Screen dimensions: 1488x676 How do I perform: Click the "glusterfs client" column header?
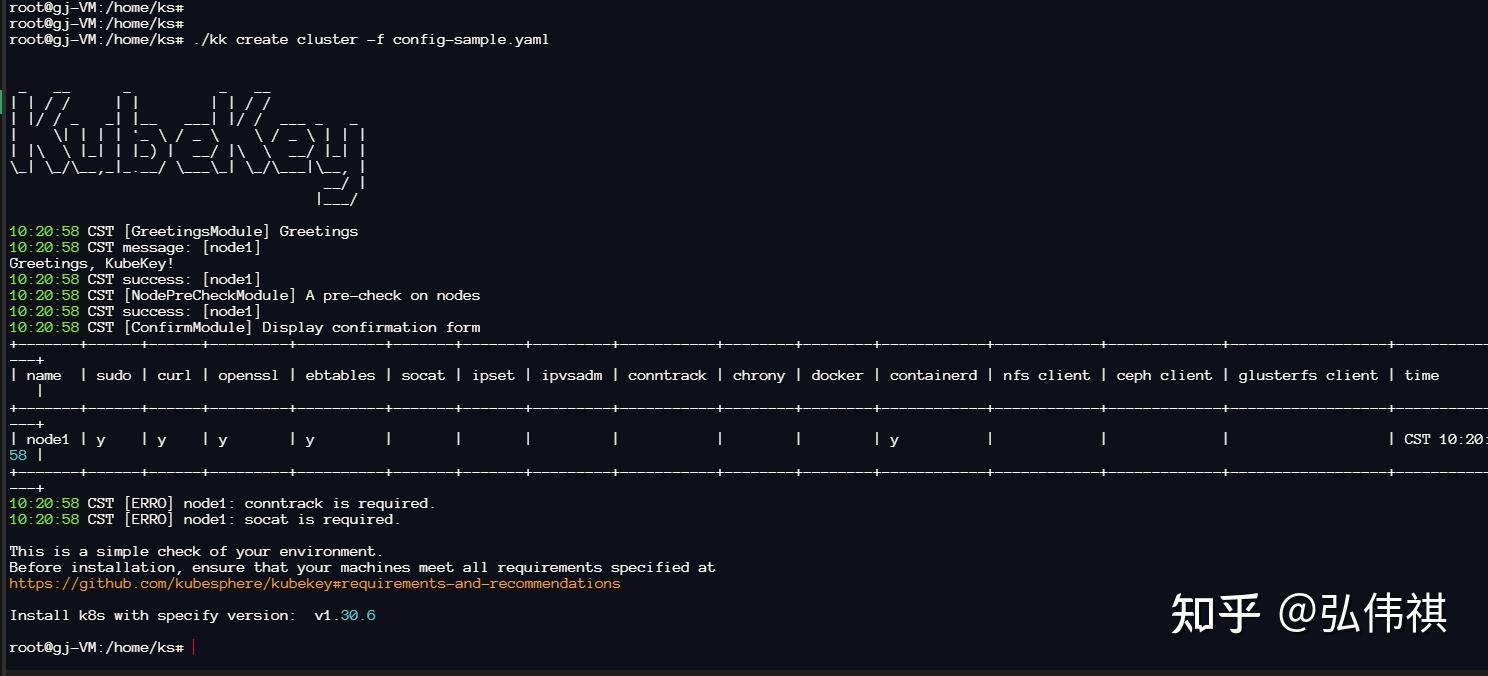pyautogui.click(x=1307, y=375)
